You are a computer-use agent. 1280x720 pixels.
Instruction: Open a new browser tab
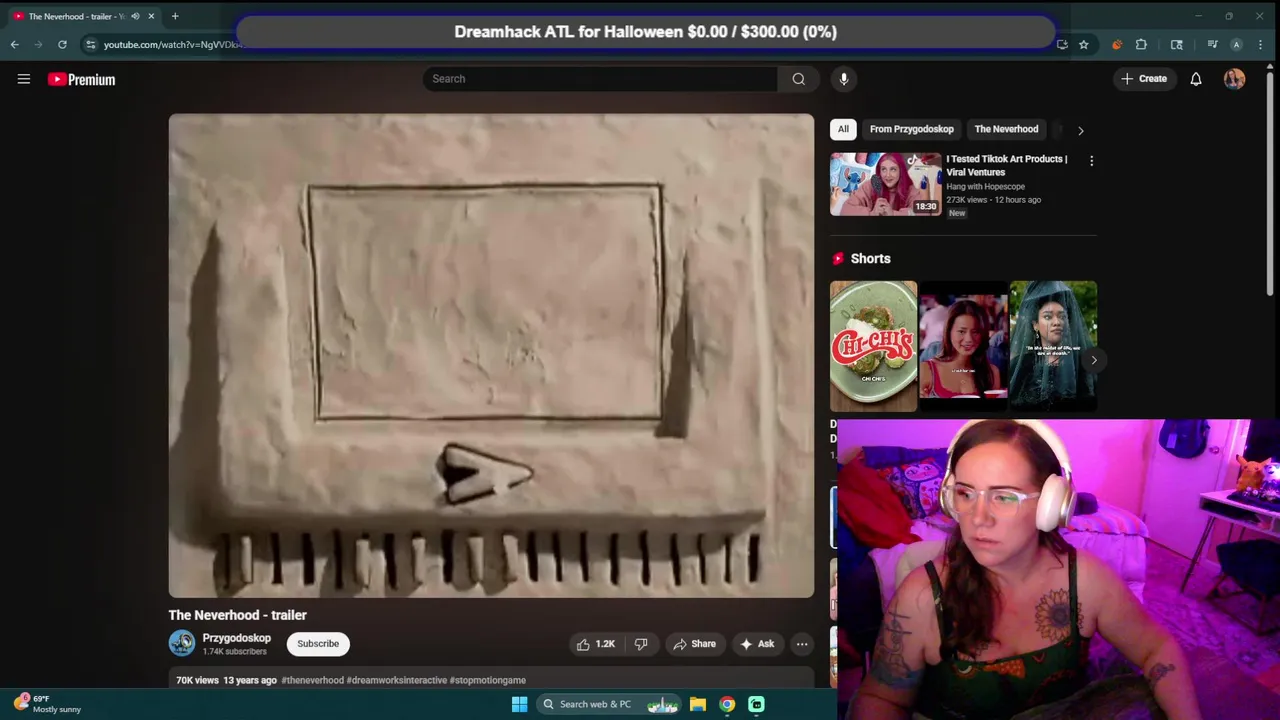point(175,16)
